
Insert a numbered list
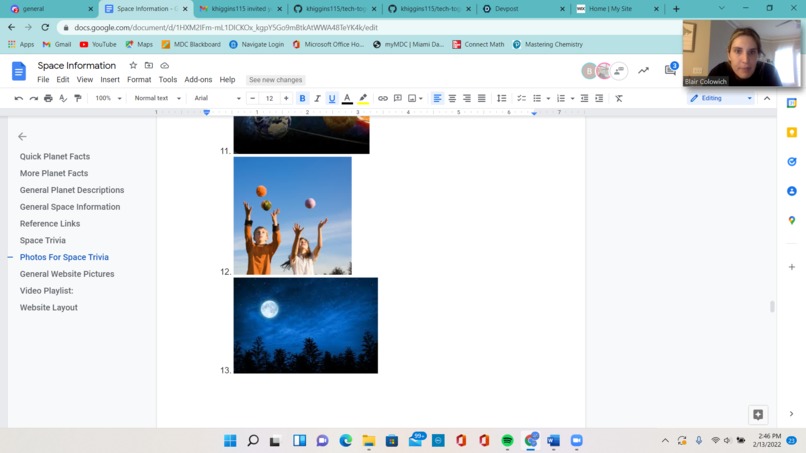(561, 98)
